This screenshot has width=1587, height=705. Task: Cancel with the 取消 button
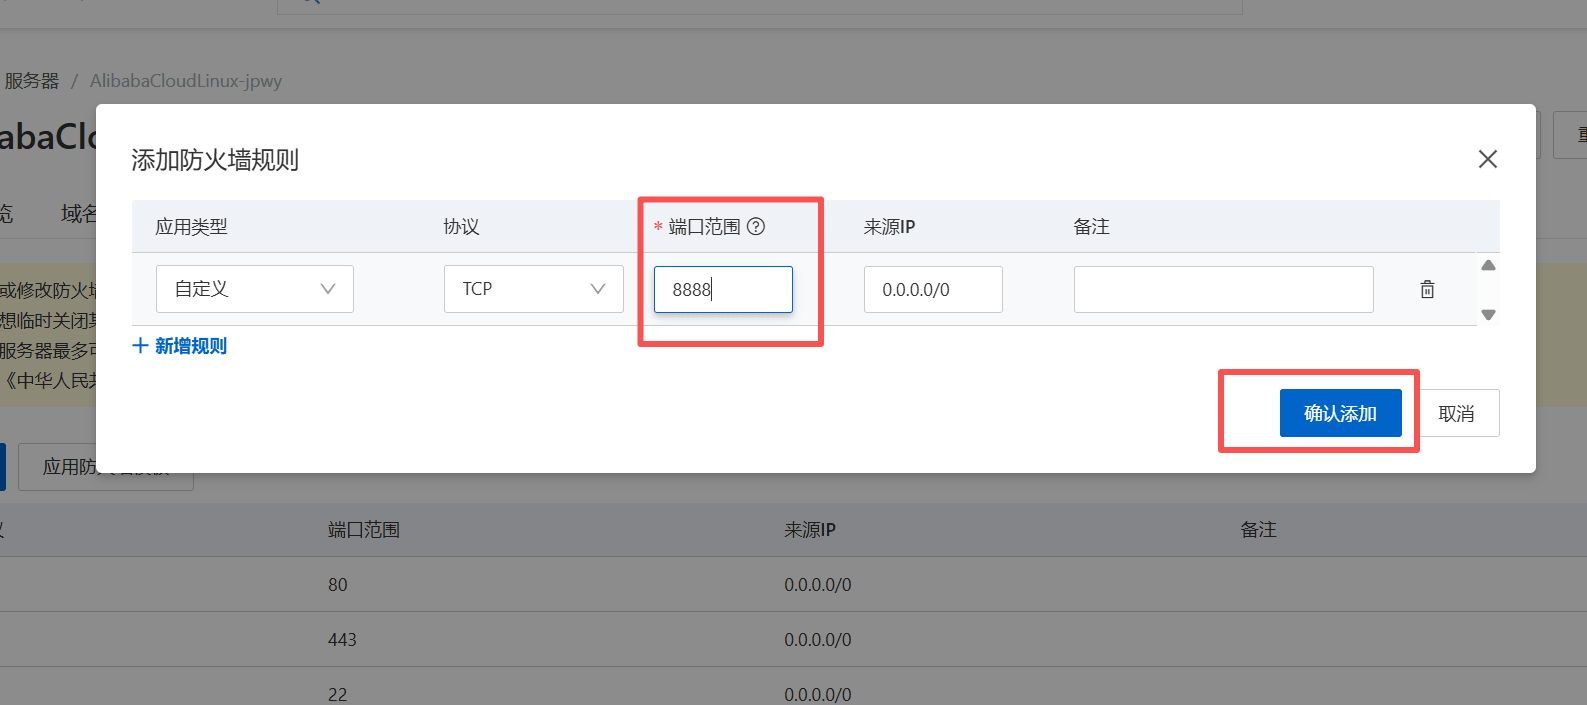(1456, 413)
